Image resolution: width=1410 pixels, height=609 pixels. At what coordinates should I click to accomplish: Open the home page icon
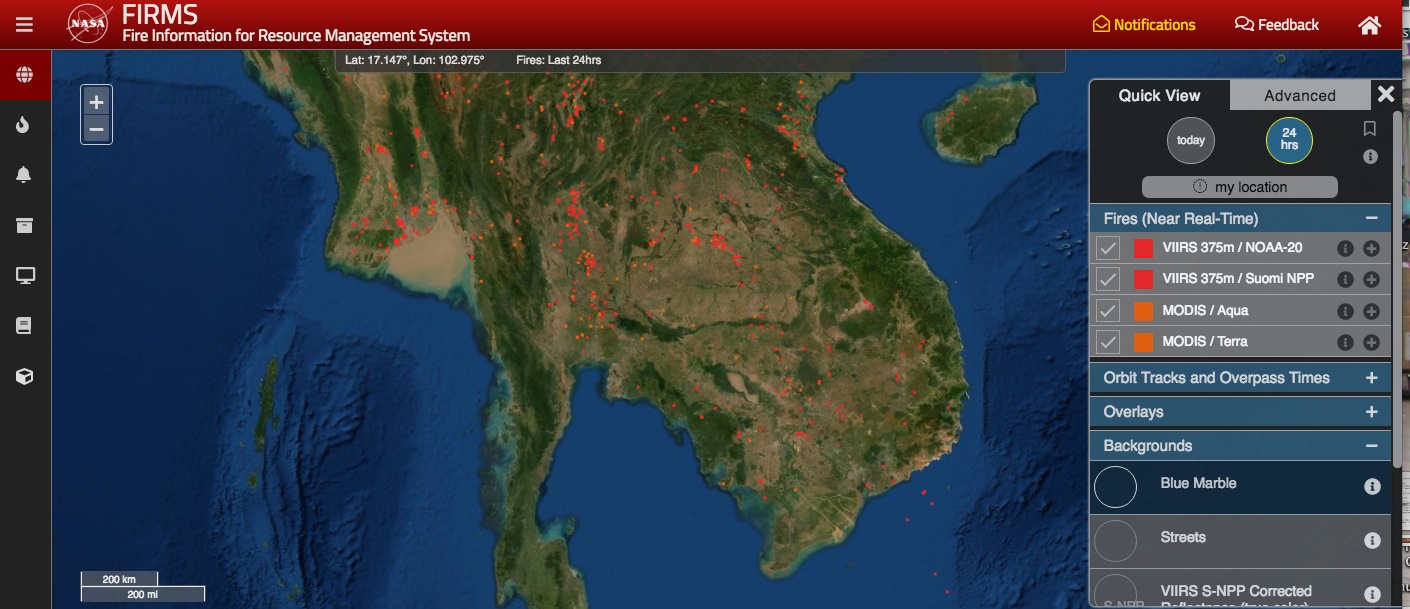click(1369, 25)
